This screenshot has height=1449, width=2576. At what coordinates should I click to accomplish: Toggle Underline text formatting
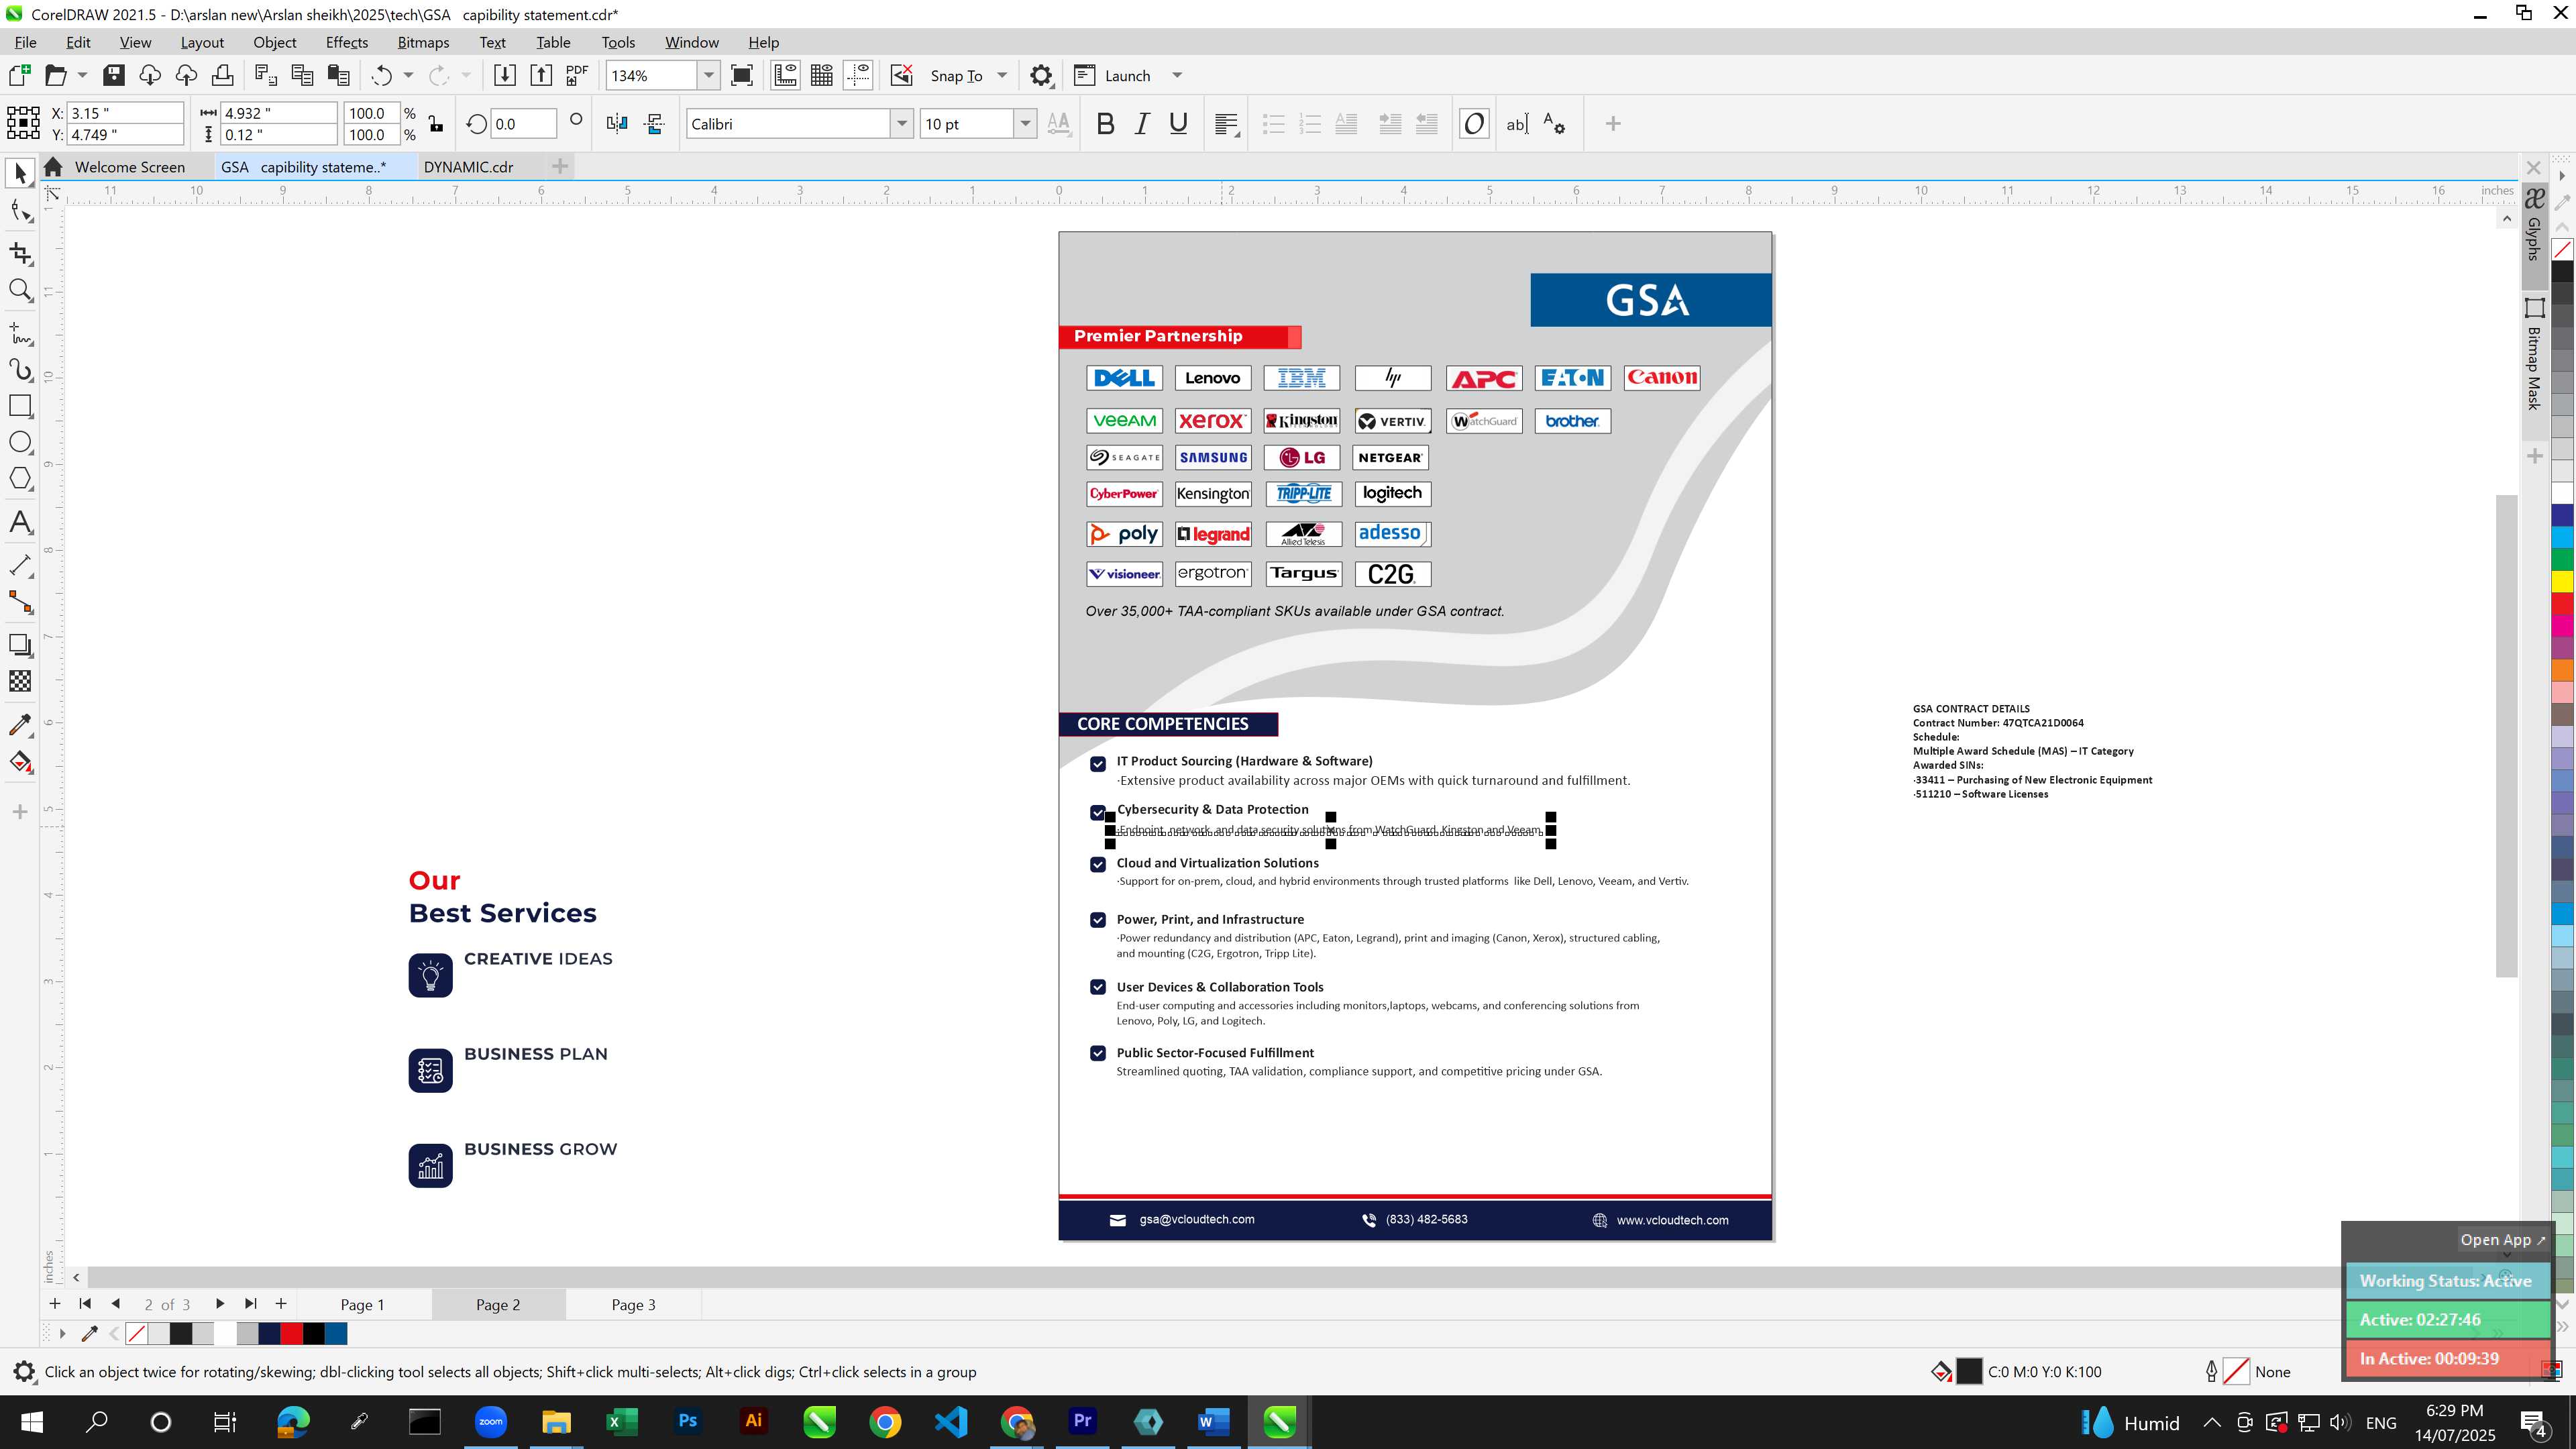click(1179, 124)
